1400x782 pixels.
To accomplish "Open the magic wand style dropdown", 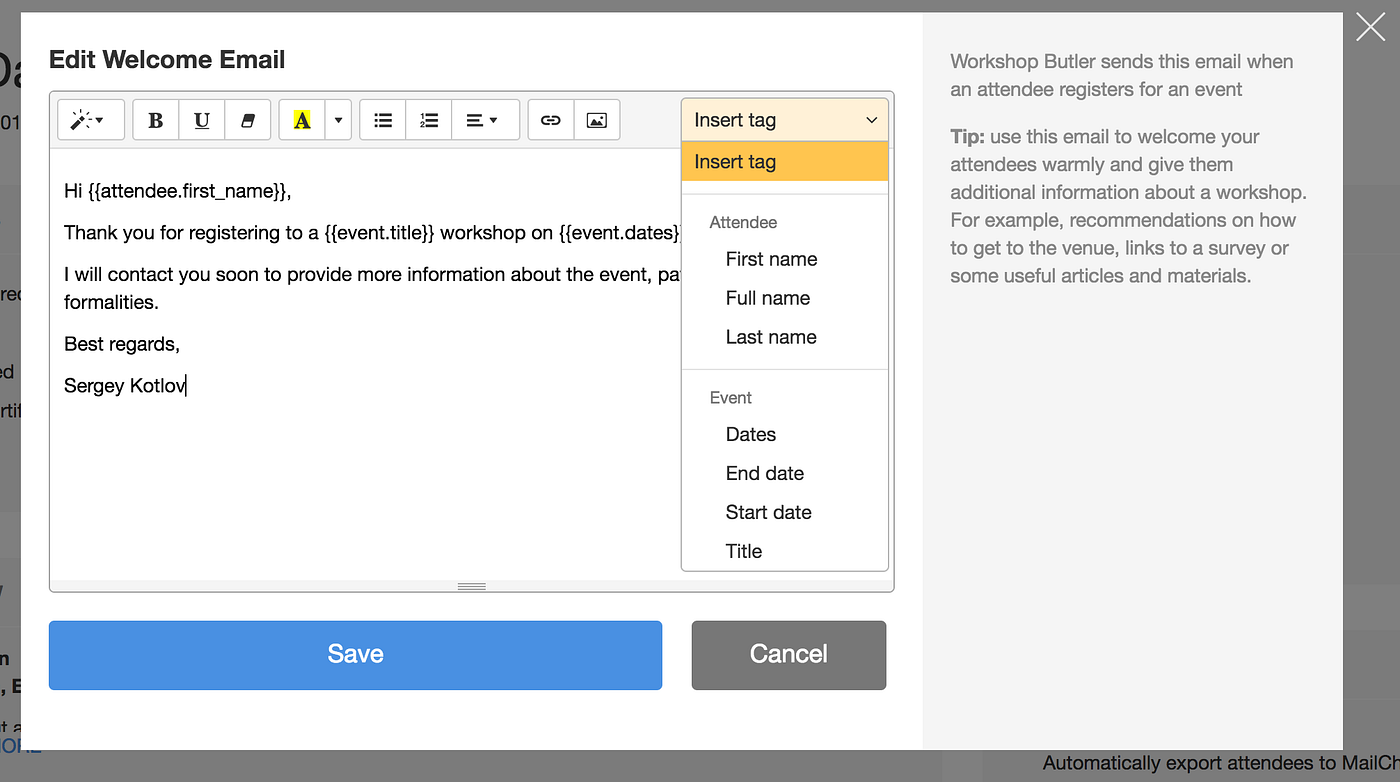I will pos(90,119).
